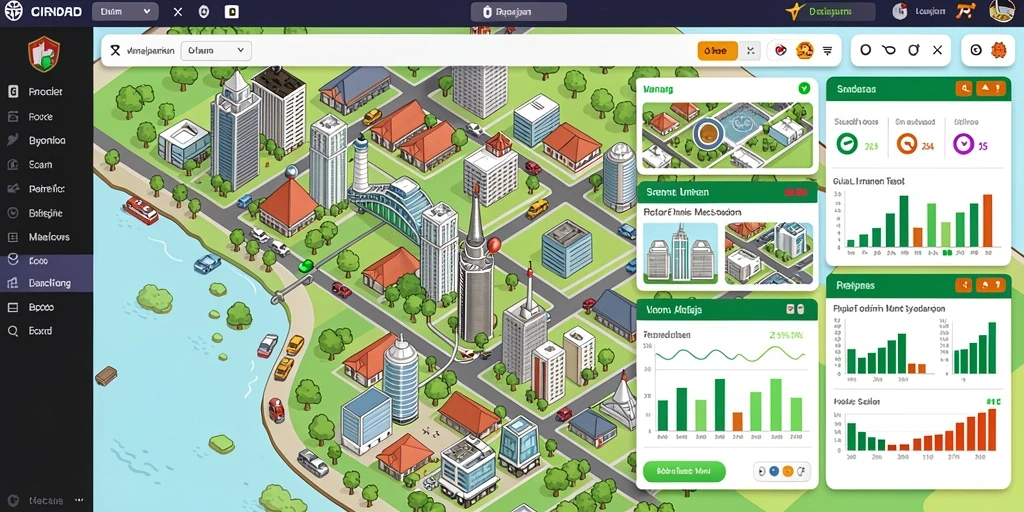Toggle the green checkmark on Vanarg panel

804,88
